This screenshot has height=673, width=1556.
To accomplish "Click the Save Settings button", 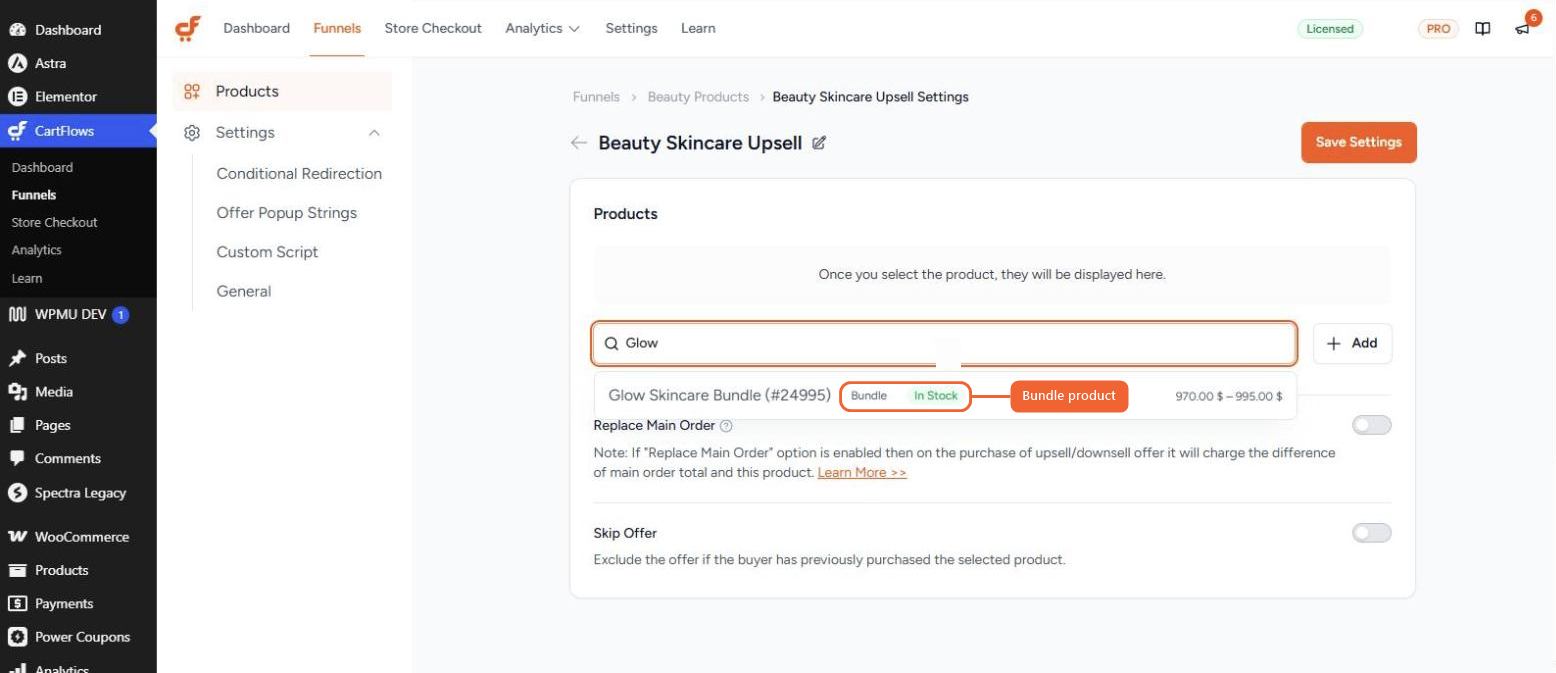I will tap(1358, 142).
